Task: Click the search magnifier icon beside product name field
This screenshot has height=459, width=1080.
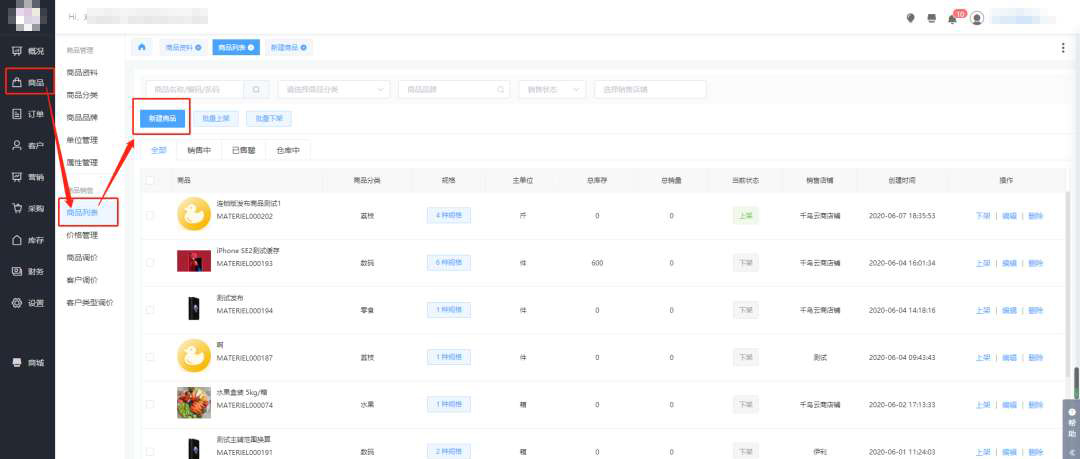Action: click(255, 89)
